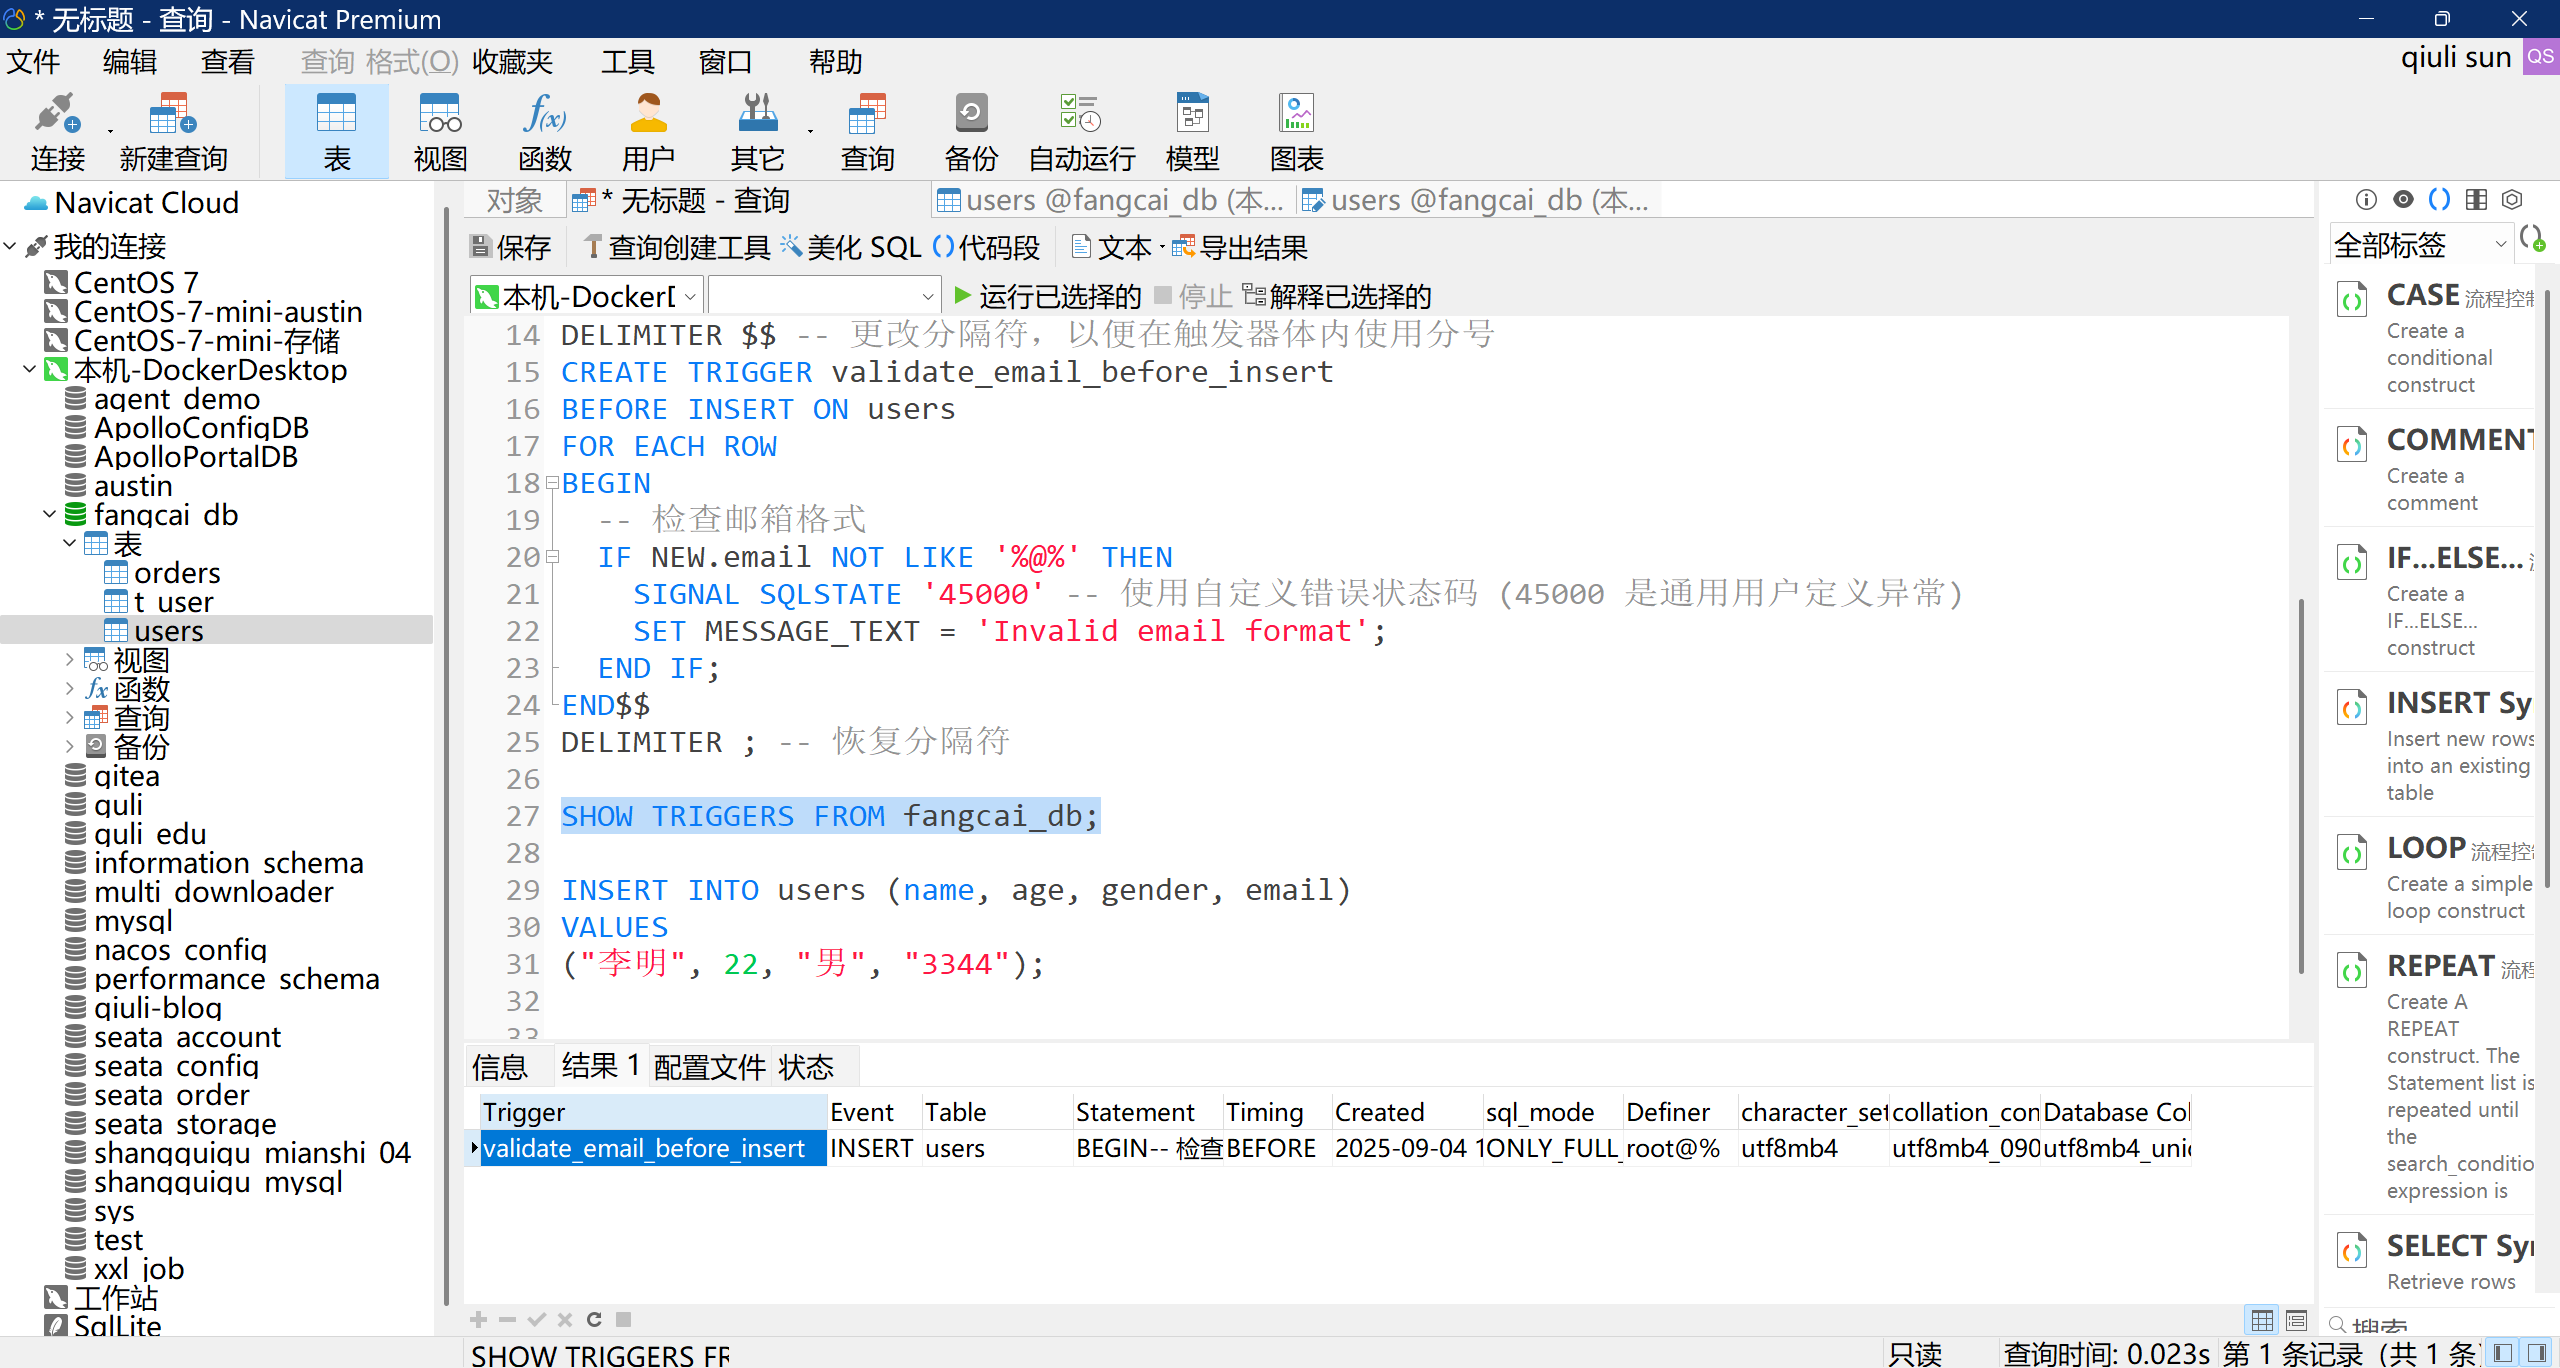Click the 图表 charts toolbar icon
Screen dimensions: 2560x1368
(1297, 131)
